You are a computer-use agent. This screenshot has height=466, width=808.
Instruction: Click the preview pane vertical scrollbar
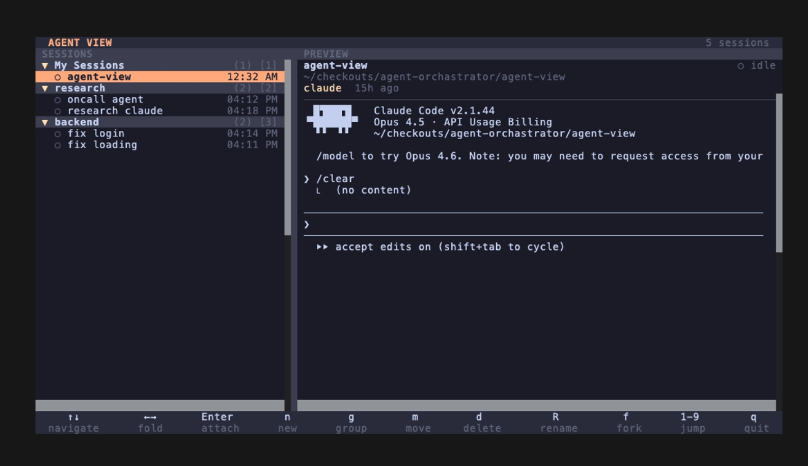click(x=779, y=173)
